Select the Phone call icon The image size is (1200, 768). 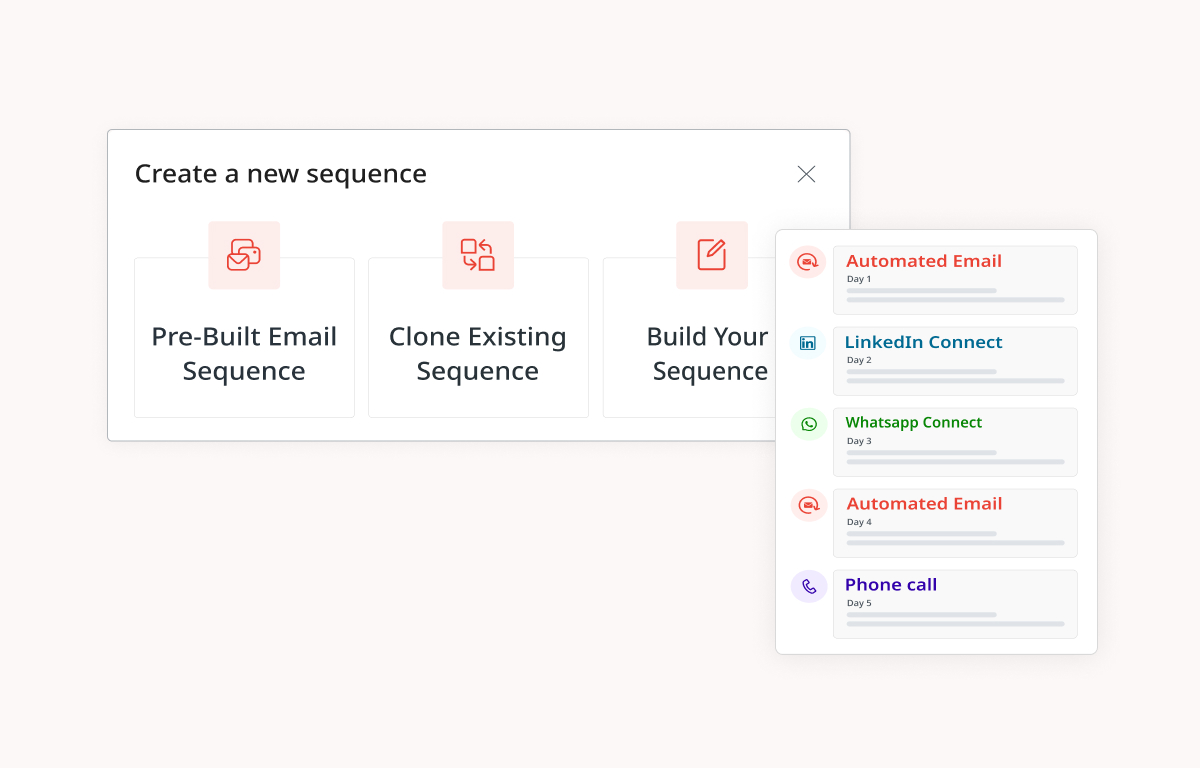pos(808,586)
